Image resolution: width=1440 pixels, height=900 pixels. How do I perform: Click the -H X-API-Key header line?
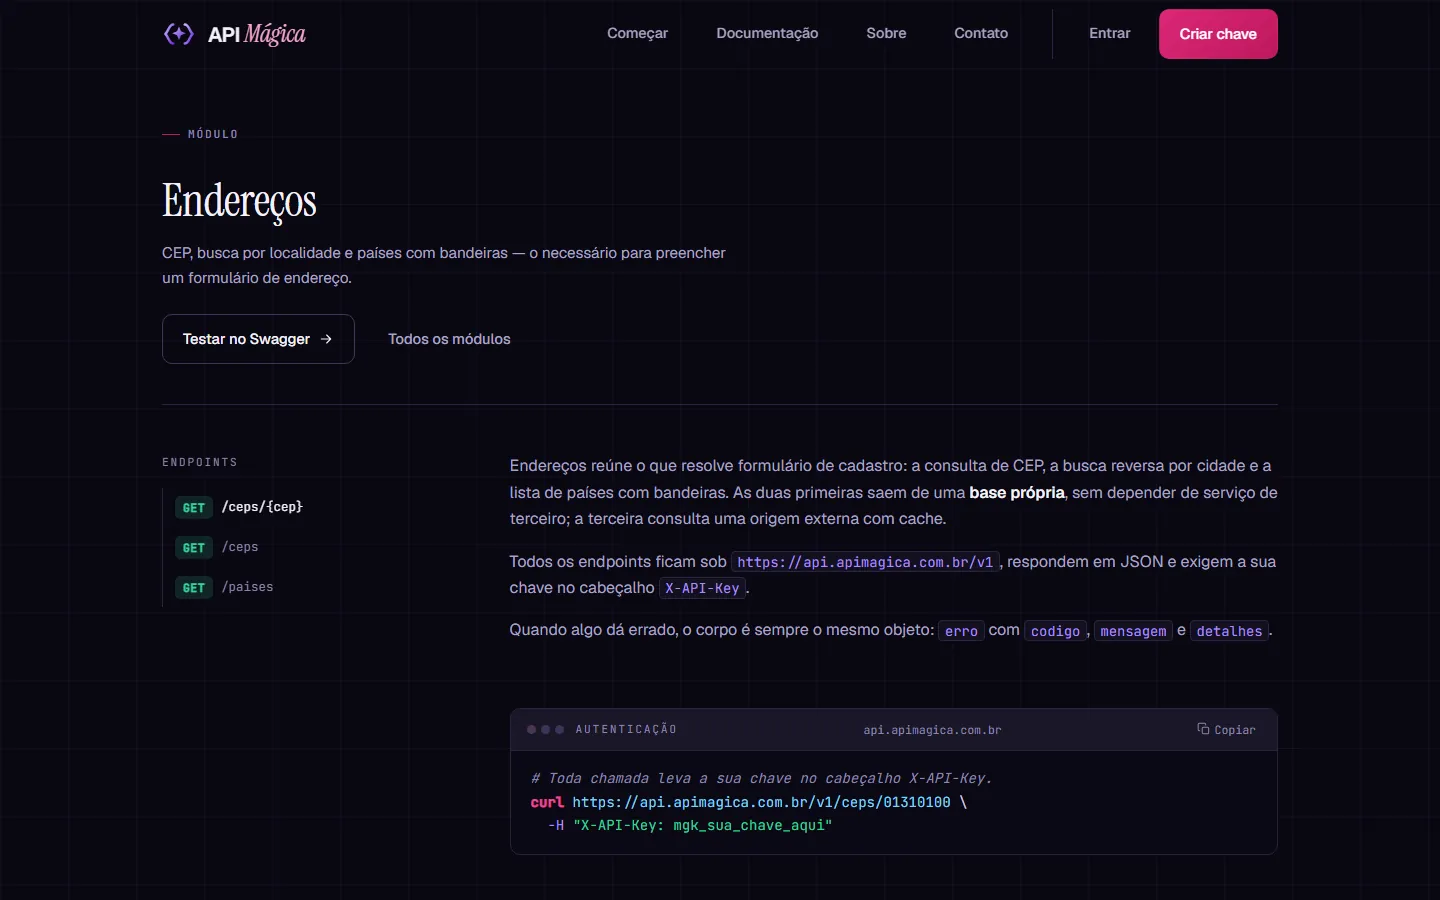tap(690, 825)
